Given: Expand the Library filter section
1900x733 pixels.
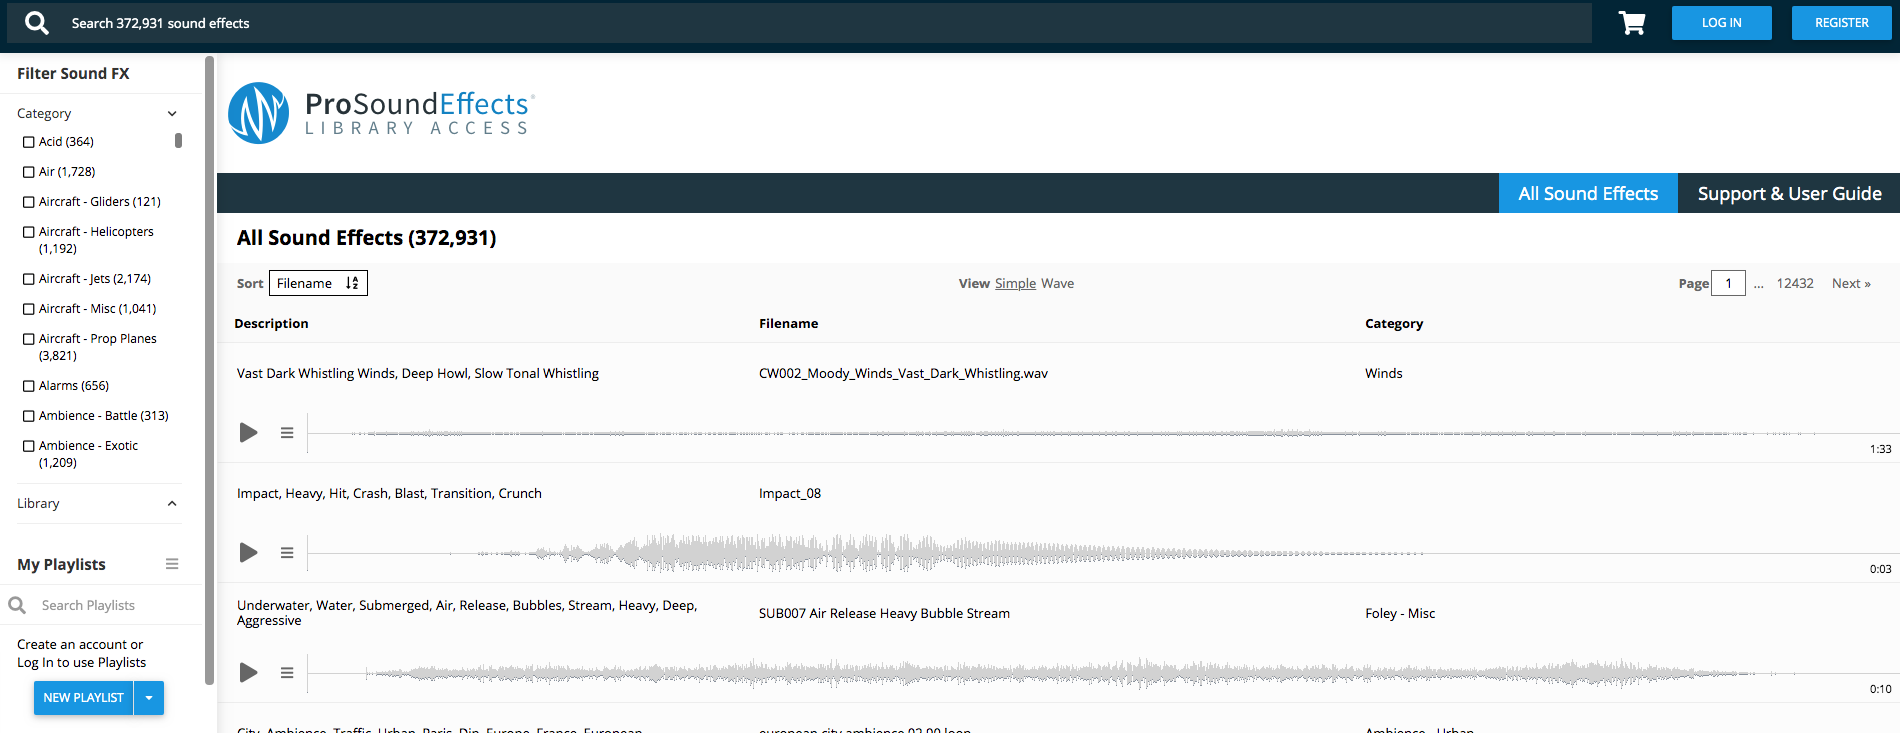Looking at the screenshot, I should pyautogui.click(x=172, y=504).
